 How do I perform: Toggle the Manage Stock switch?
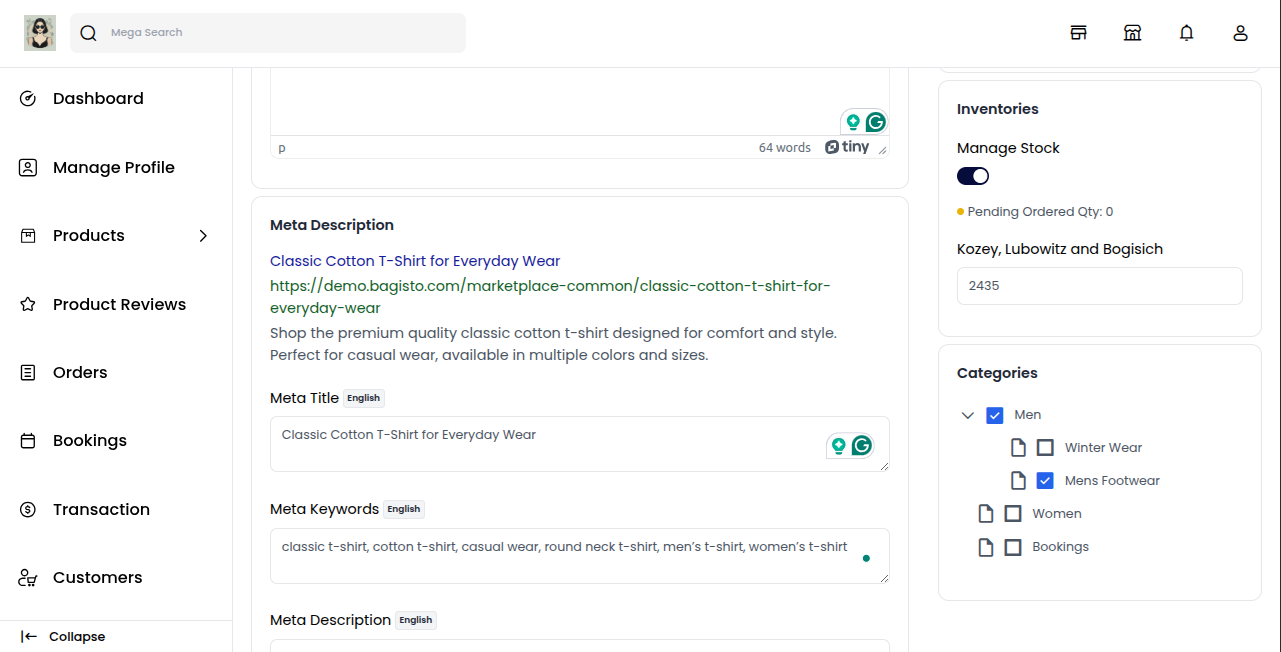(x=973, y=176)
